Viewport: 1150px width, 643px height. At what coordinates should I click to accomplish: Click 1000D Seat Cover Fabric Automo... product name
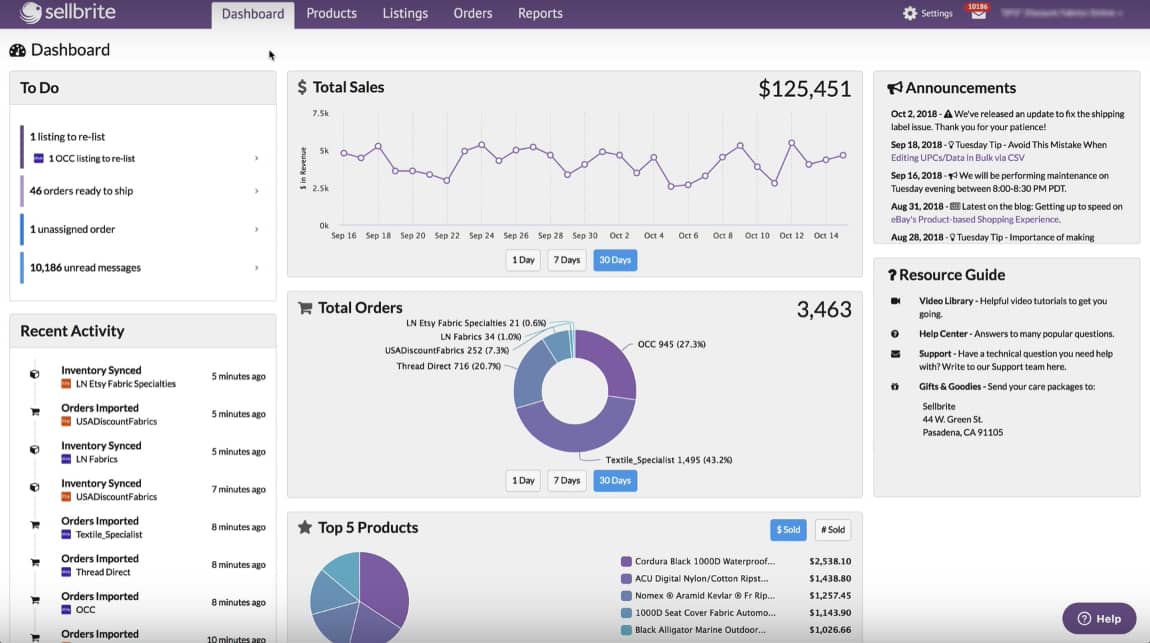click(705, 613)
